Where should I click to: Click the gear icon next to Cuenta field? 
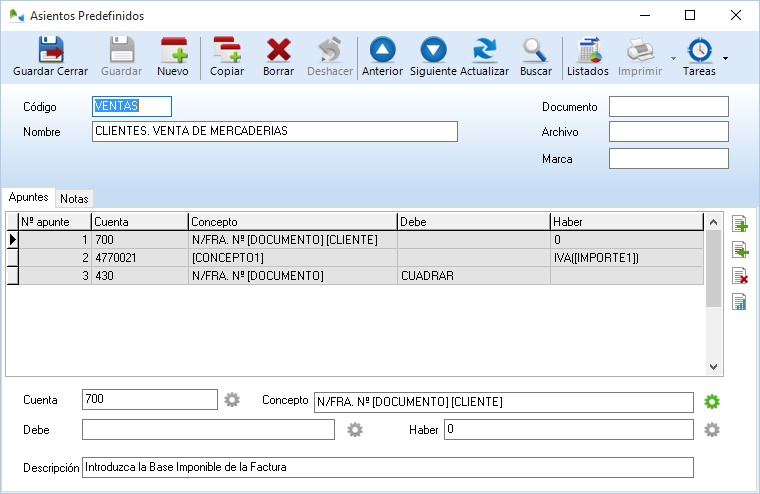[232, 400]
